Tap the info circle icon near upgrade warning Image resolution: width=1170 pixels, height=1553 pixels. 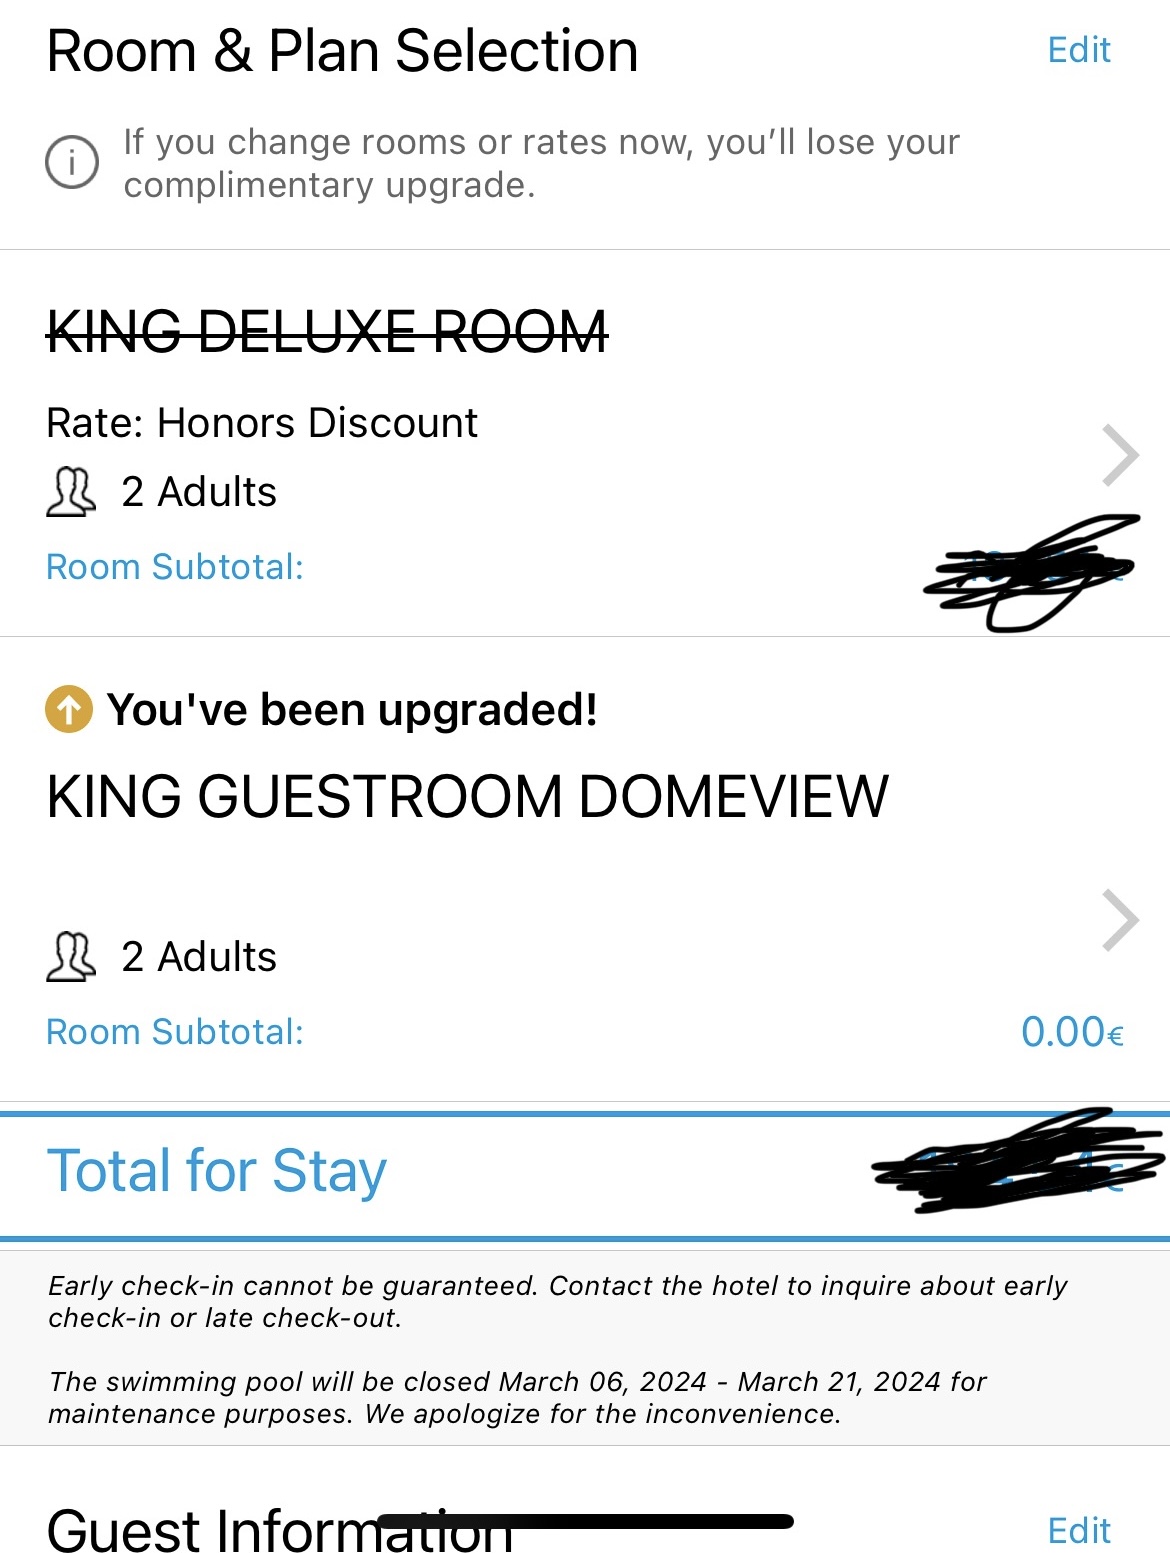point(72,162)
